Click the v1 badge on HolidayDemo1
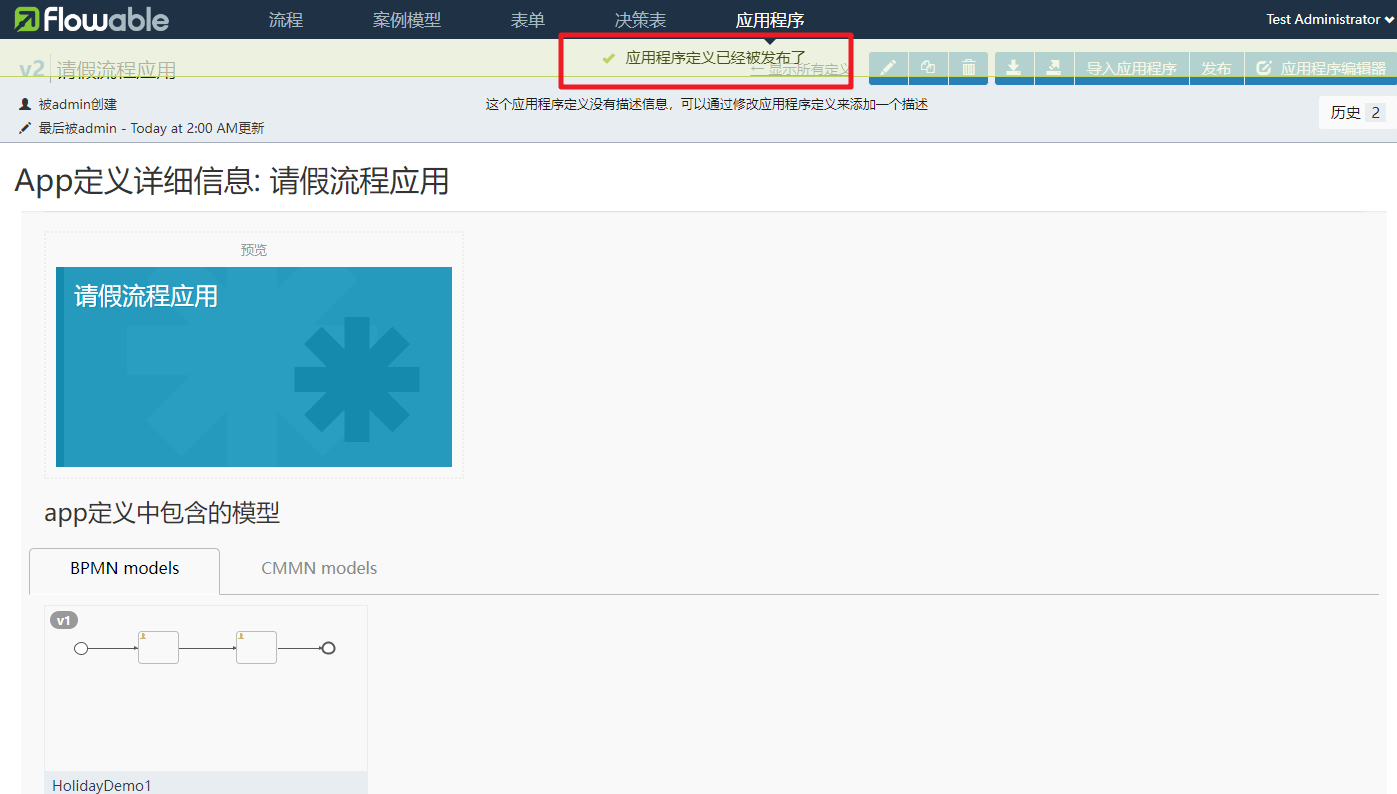The width and height of the screenshot is (1397, 794). [64, 620]
